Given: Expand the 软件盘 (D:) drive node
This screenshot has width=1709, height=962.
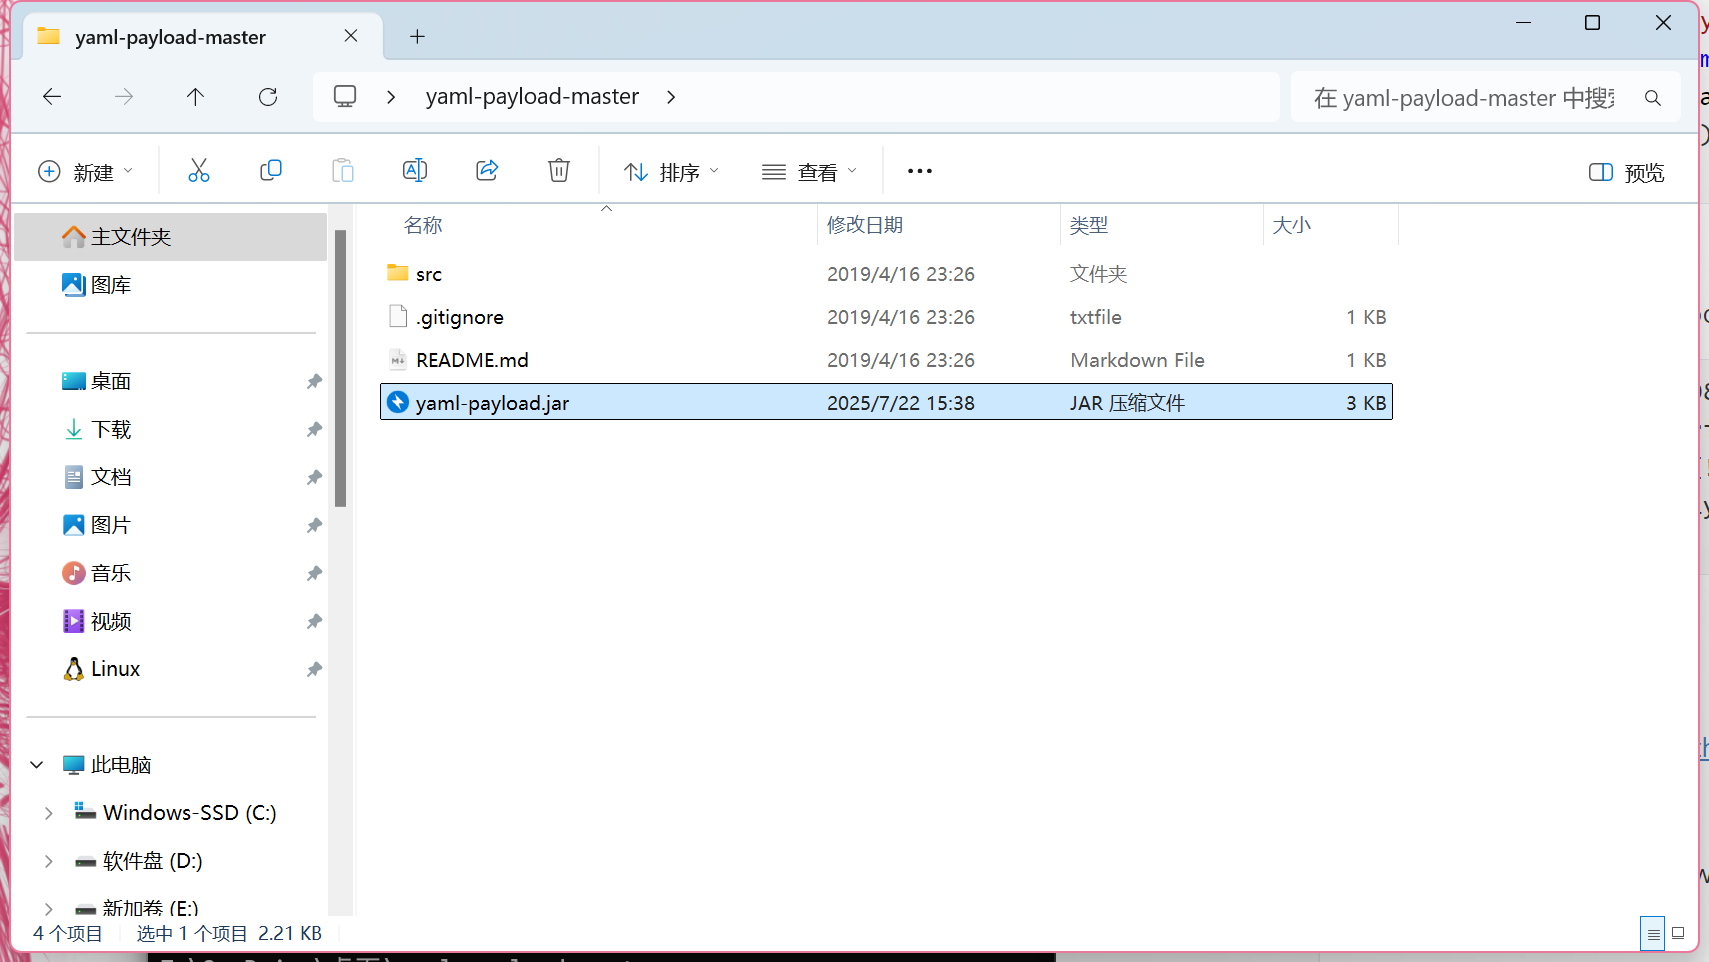Looking at the screenshot, I should 49,861.
